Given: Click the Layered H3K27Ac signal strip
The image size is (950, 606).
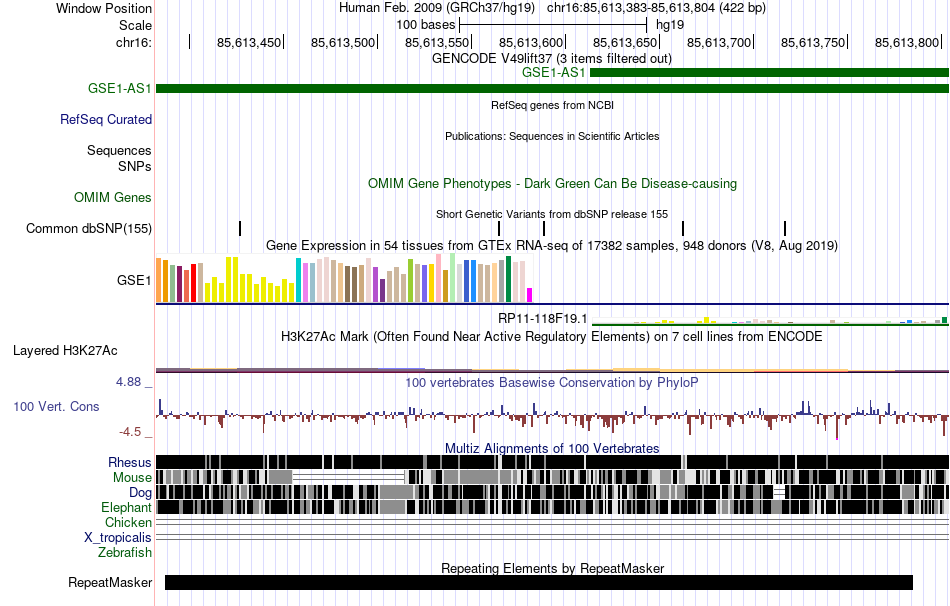Looking at the screenshot, I should (553, 370).
